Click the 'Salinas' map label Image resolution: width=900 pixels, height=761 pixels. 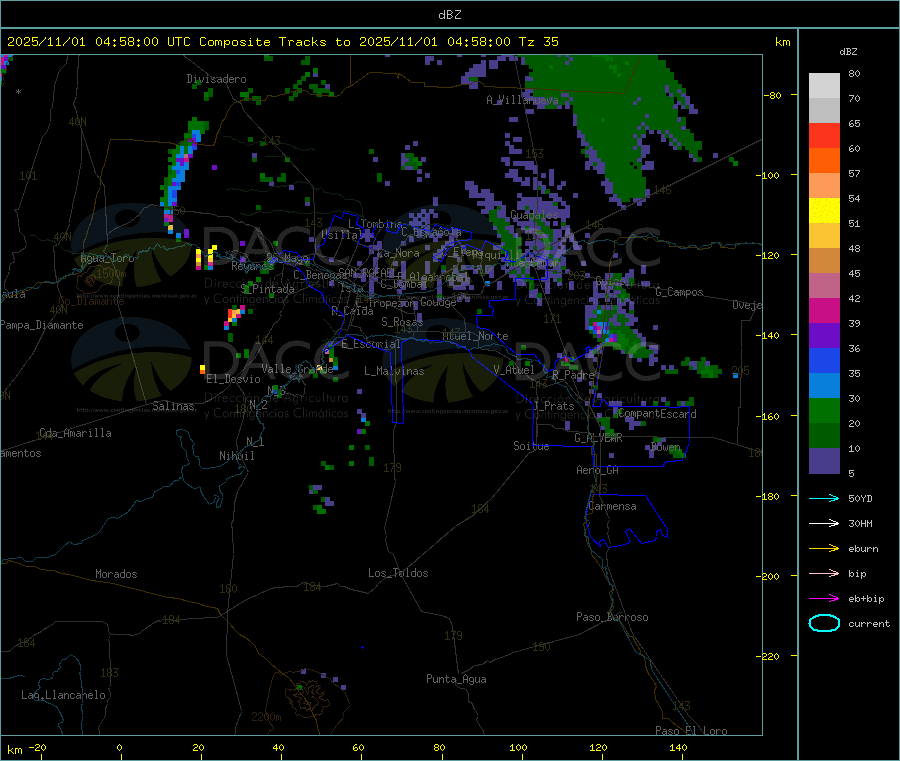[x=173, y=406]
